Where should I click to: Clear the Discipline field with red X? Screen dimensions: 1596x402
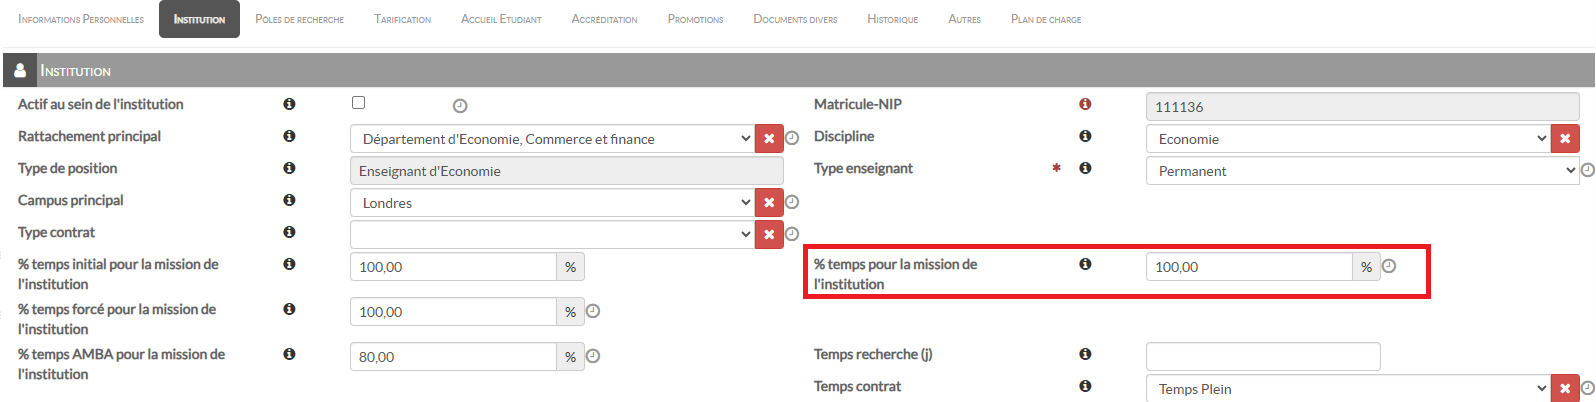point(1565,139)
